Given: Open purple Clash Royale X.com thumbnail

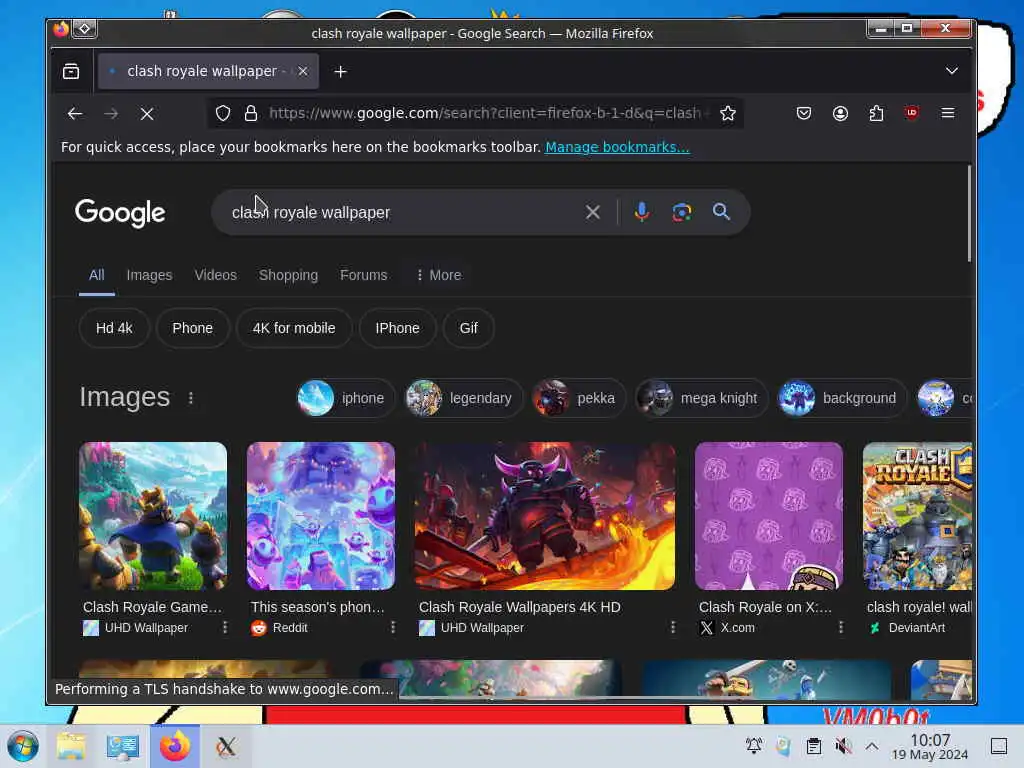Looking at the screenshot, I should pyautogui.click(x=769, y=516).
